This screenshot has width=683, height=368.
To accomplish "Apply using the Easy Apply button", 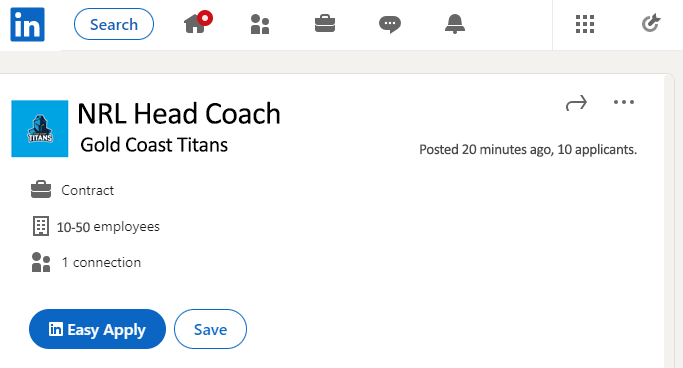I will [97, 329].
